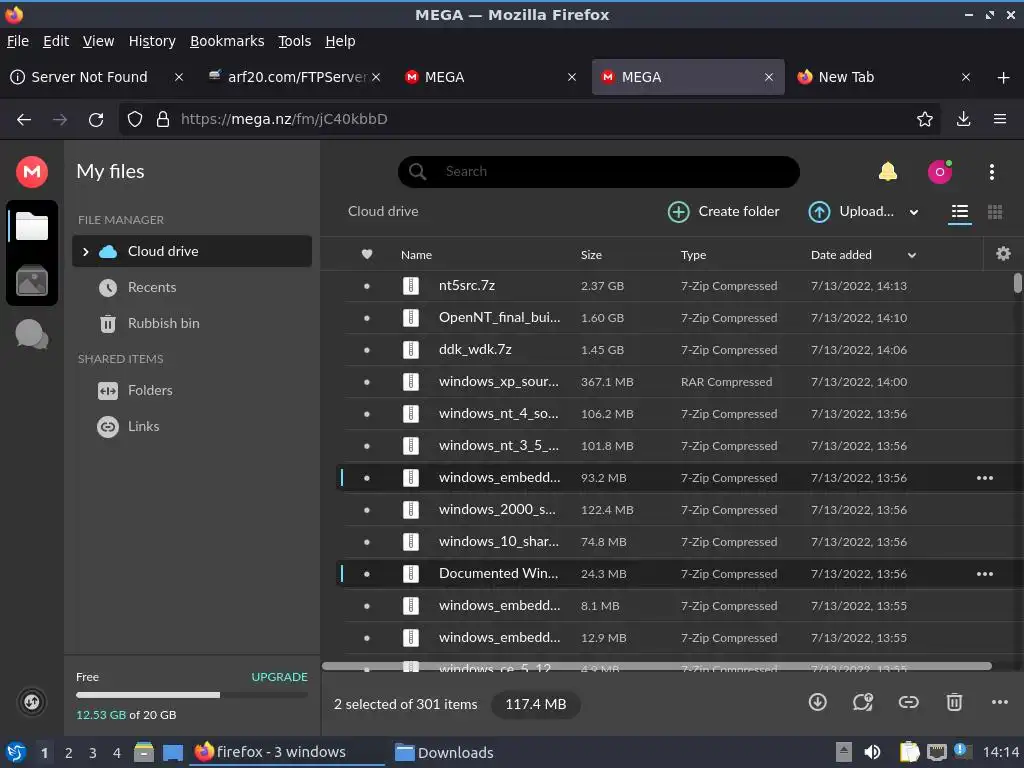Open the File menu
Screen dimensions: 1024x768
point(18,41)
